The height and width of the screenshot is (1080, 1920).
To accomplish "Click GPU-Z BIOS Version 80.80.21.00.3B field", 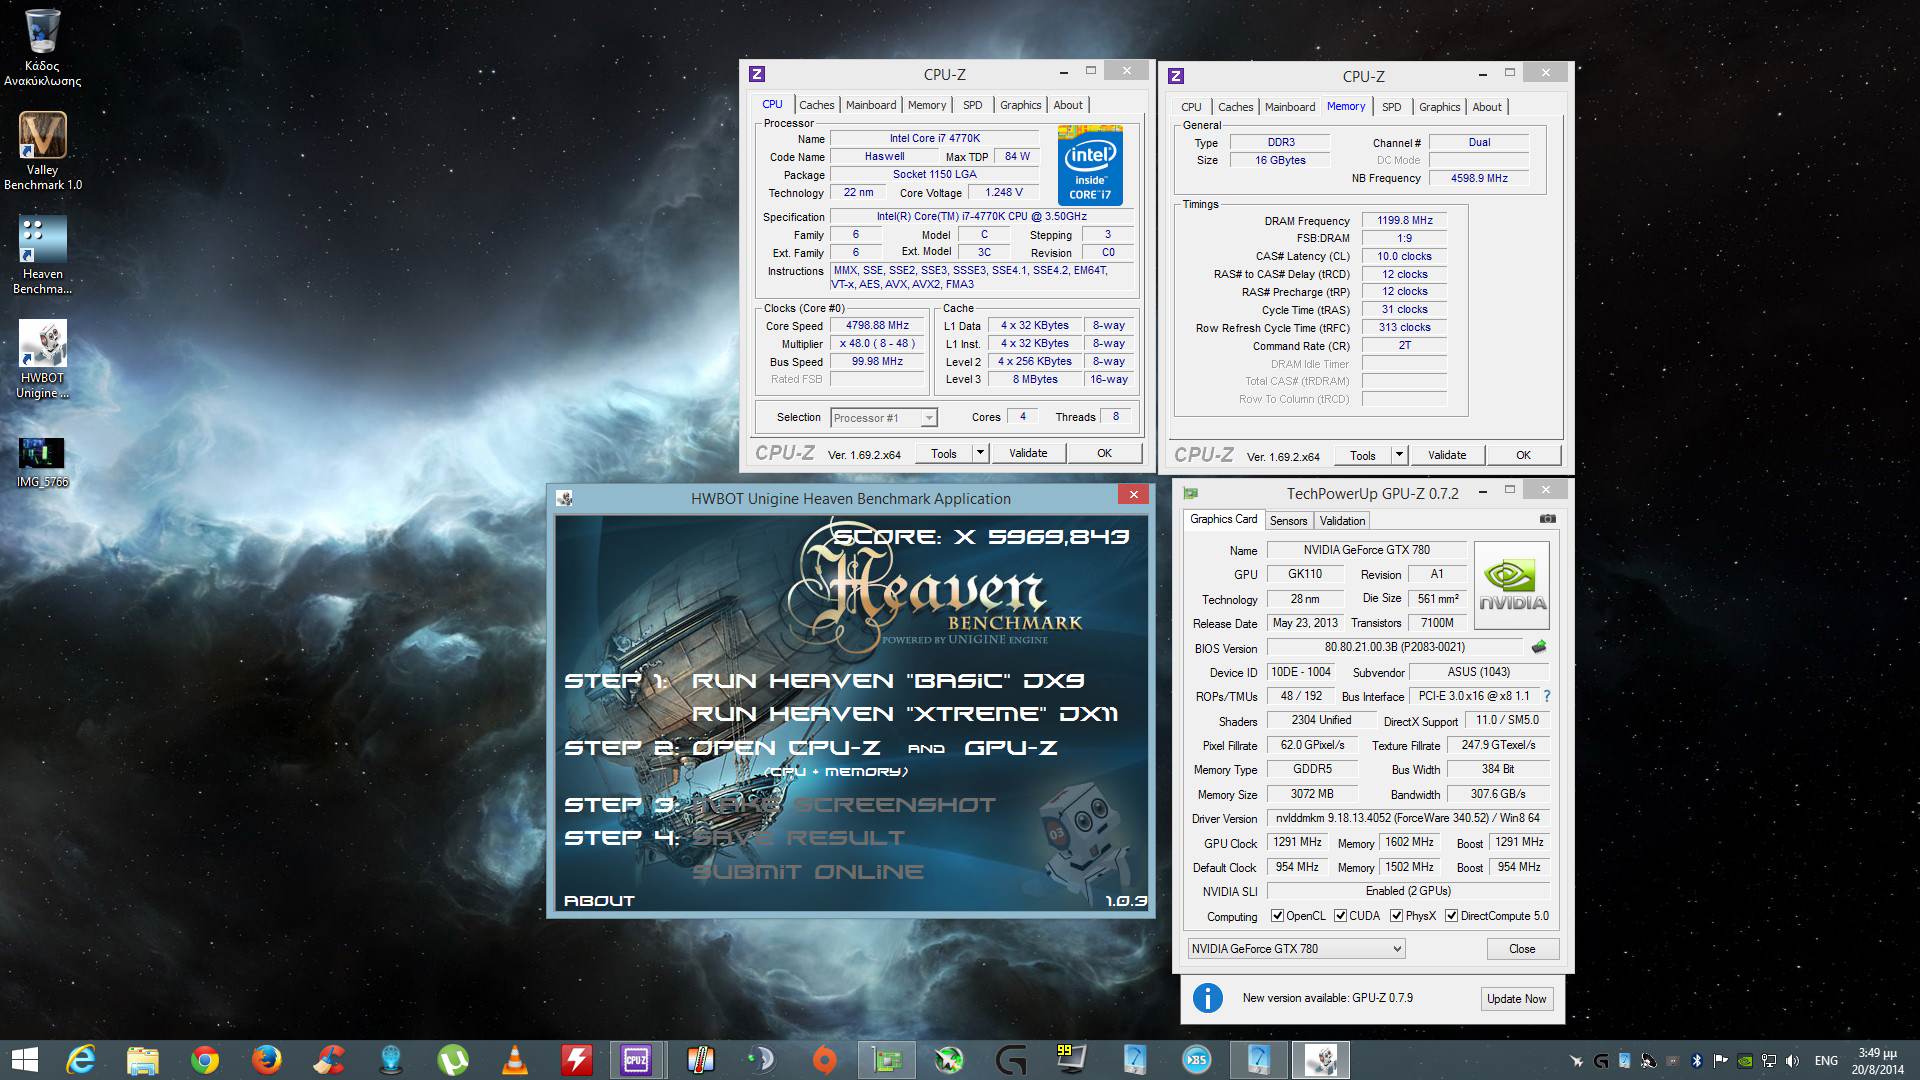I will 1394,647.
